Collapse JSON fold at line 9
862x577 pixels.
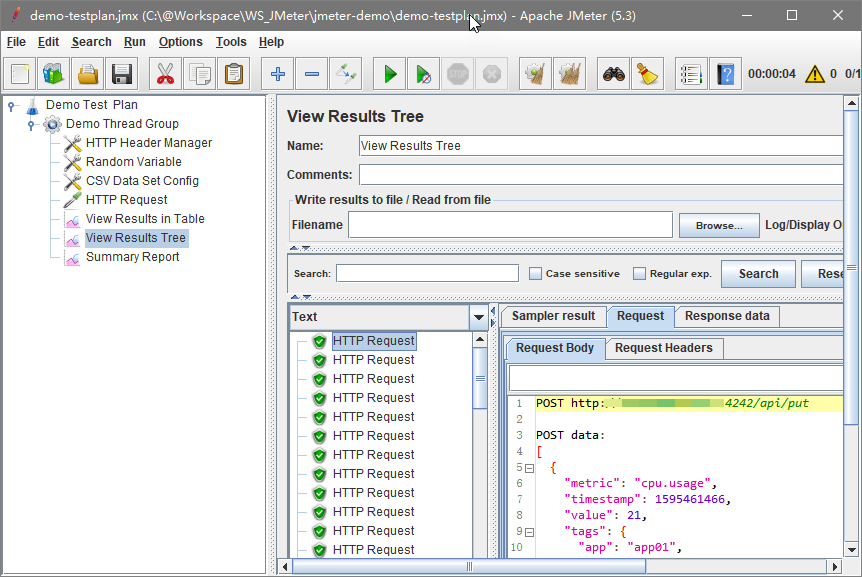(x=529, y=532)
